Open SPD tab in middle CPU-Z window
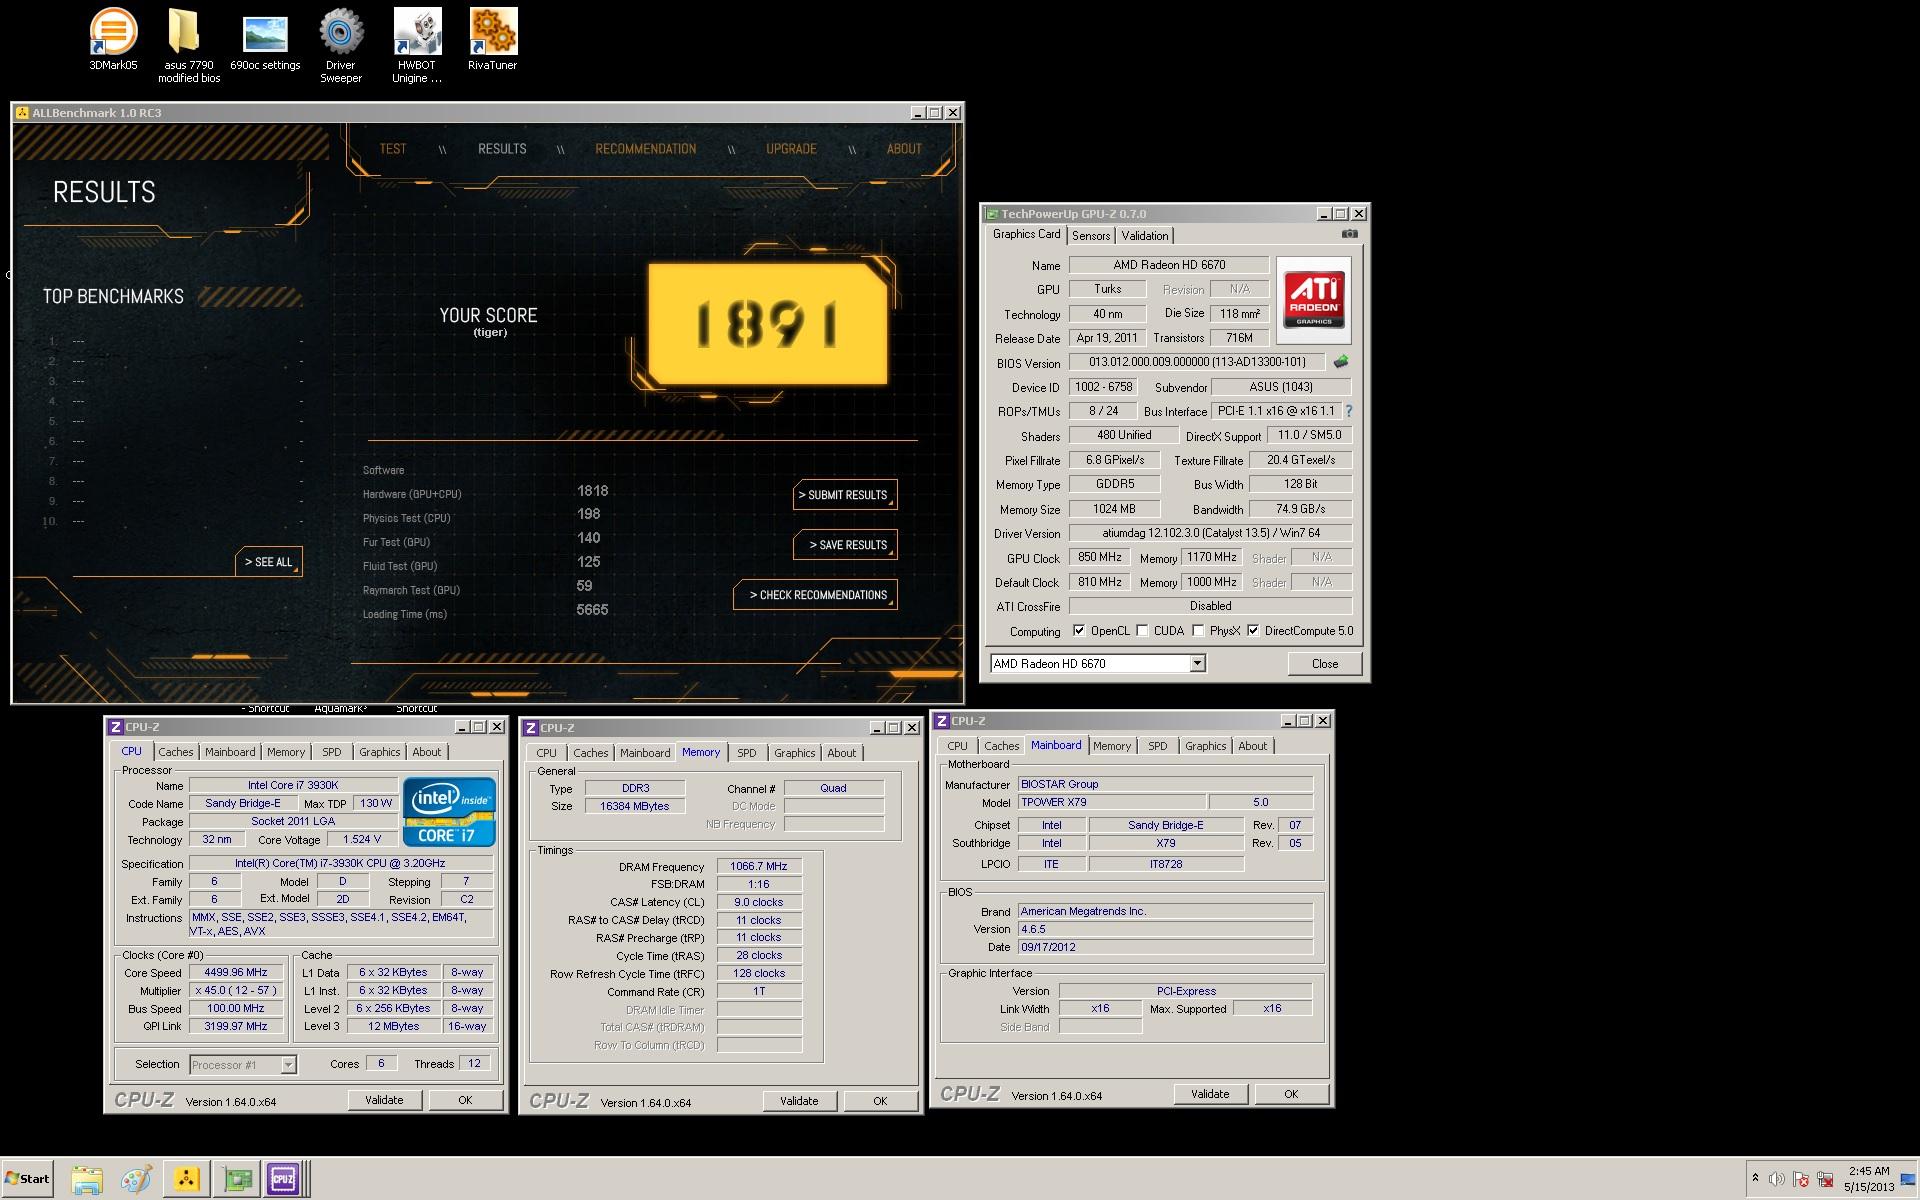This screenshot has width=1920, height=1200. 746,753
